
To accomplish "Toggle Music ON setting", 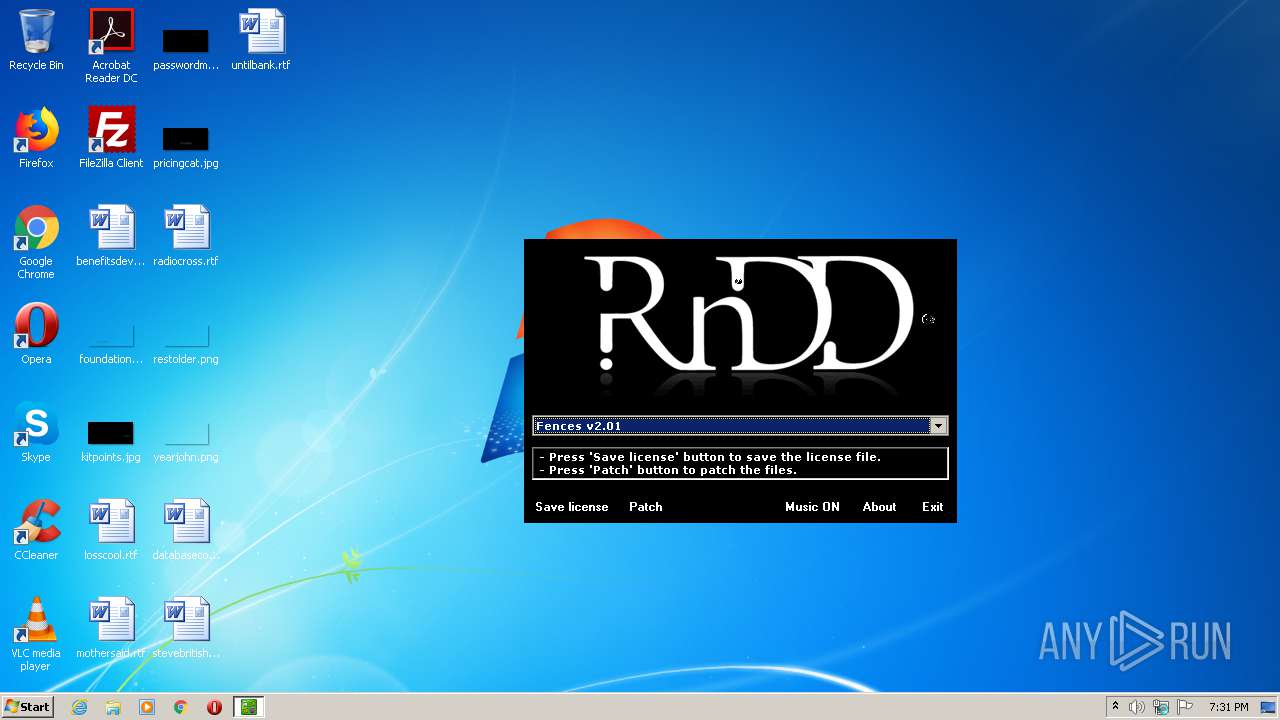I will pos(812,507).
